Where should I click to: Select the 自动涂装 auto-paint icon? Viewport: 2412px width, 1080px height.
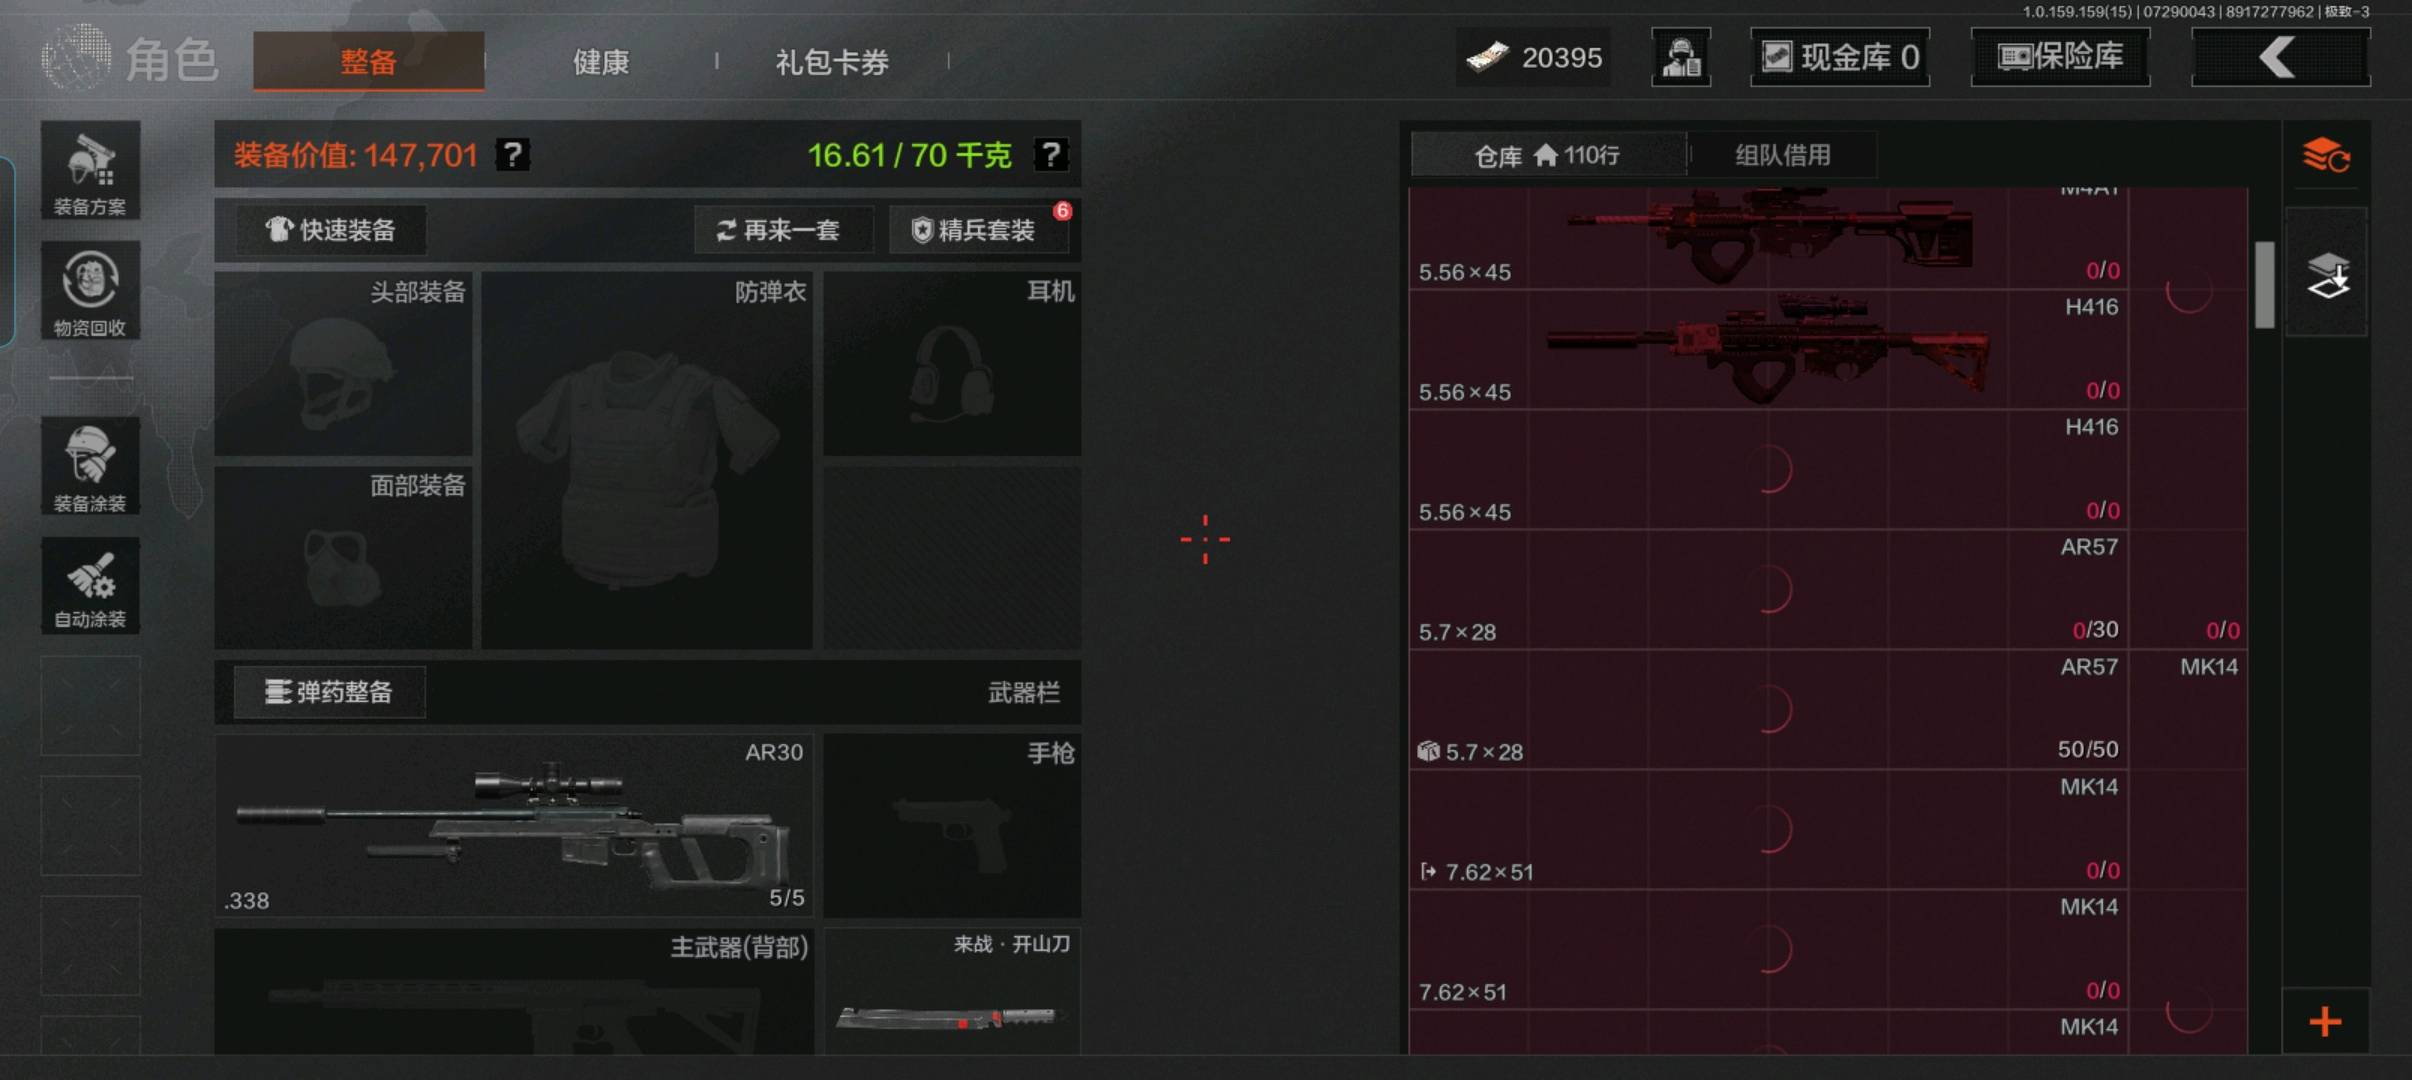[x=90, y=585]
